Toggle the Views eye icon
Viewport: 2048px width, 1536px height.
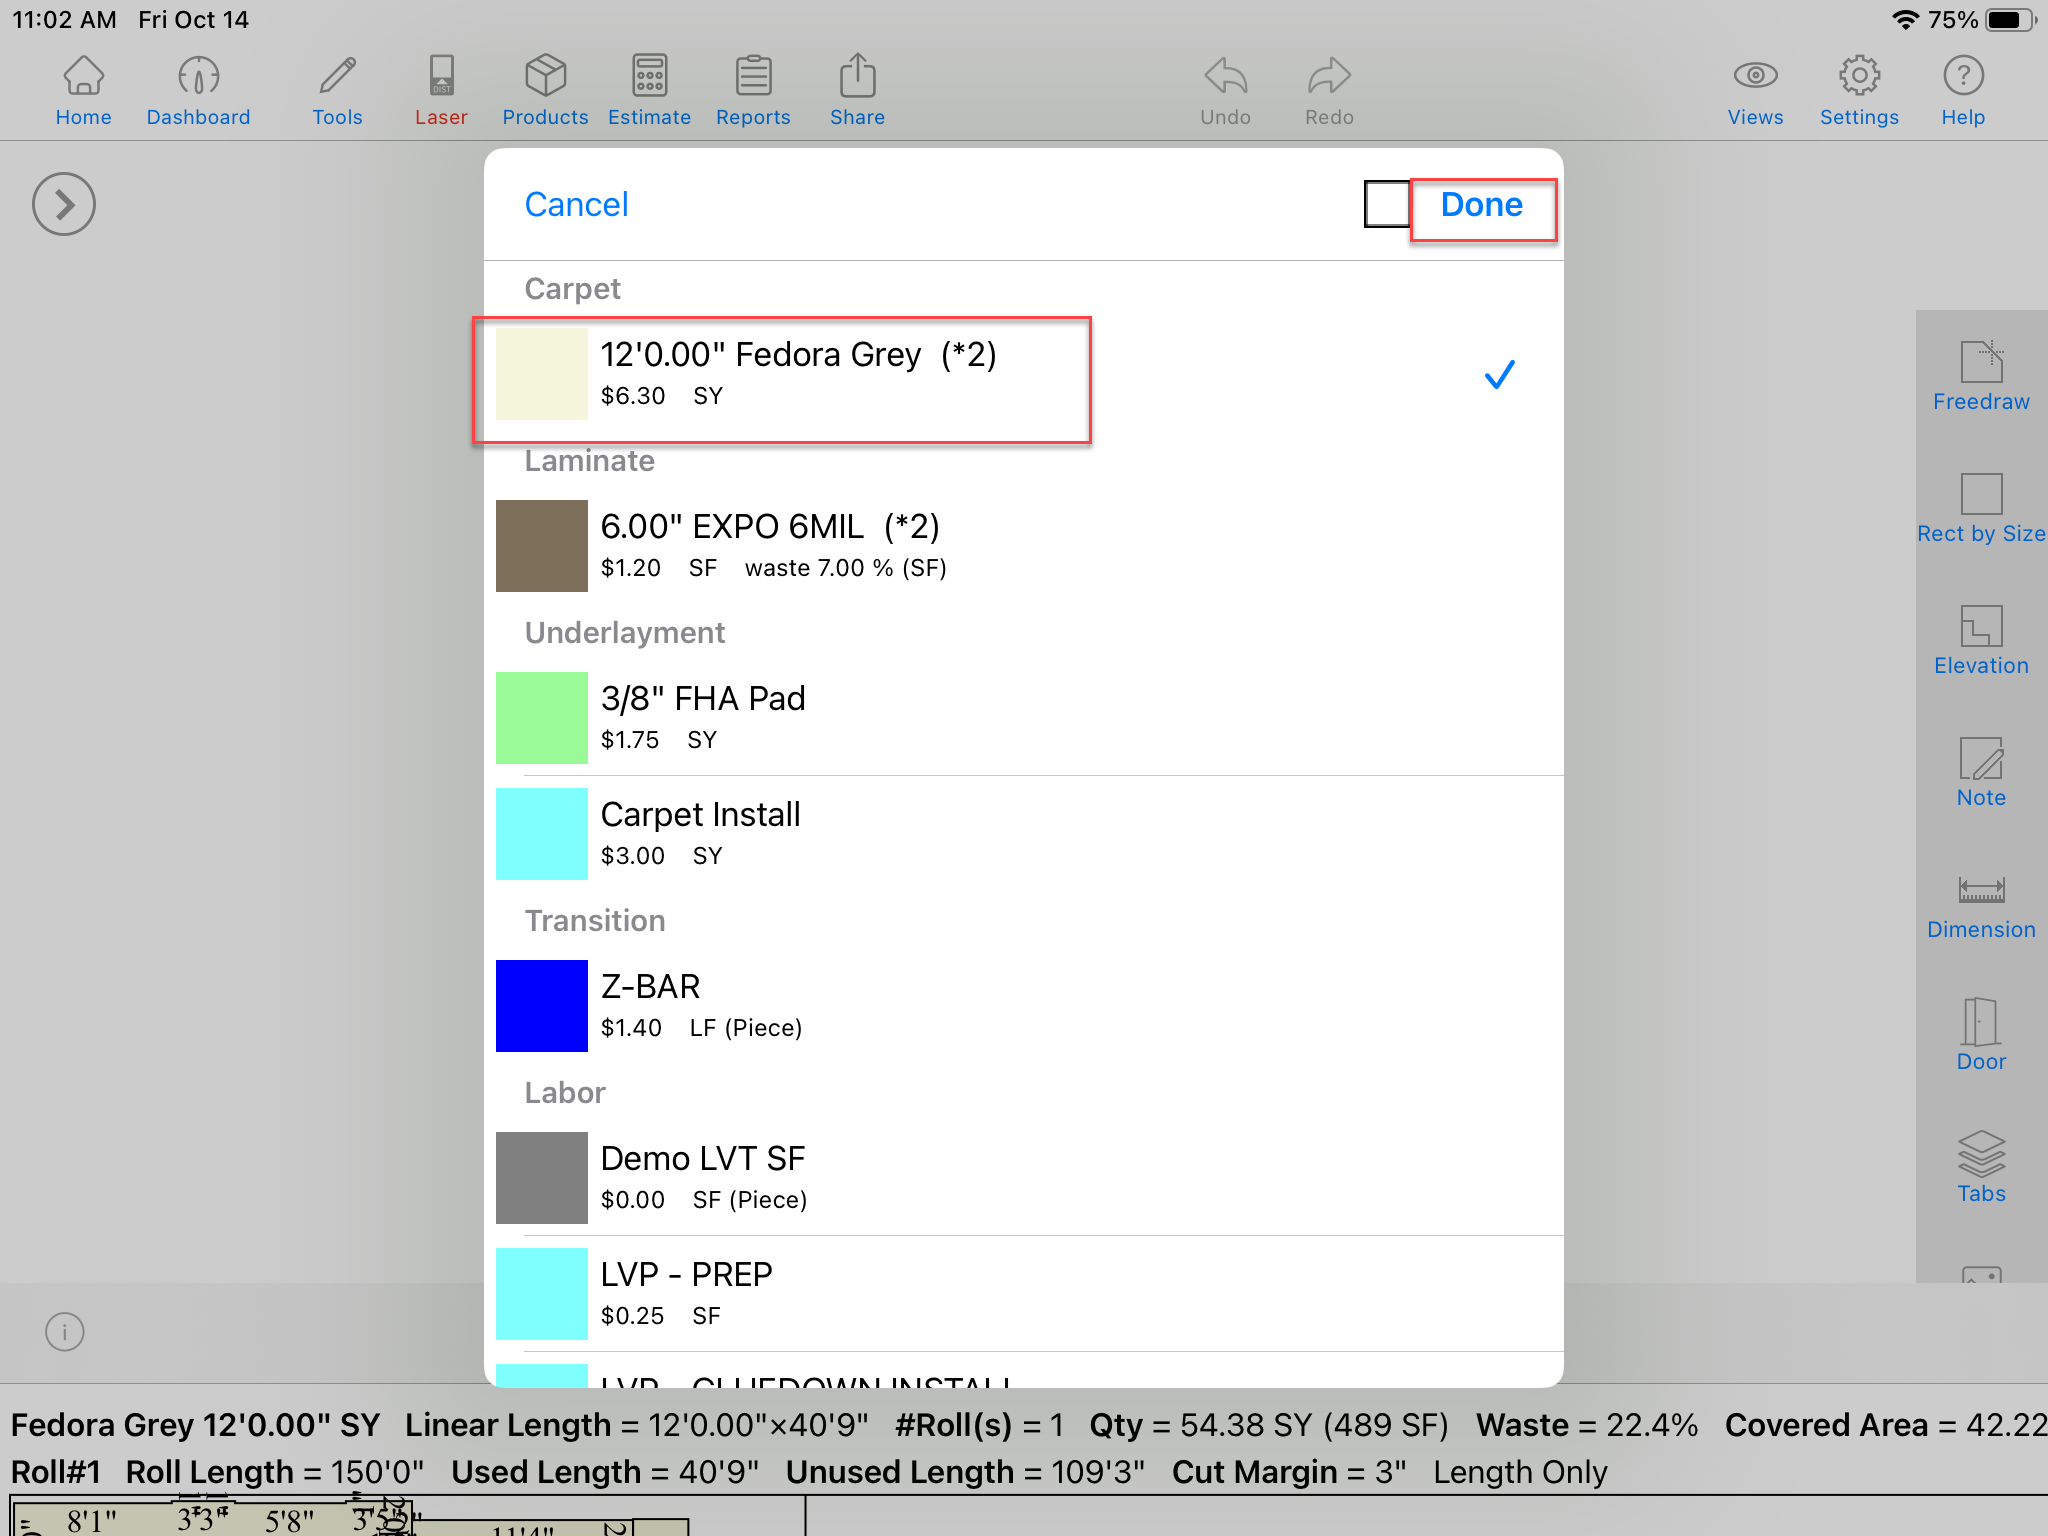[x=1755, y=91]
